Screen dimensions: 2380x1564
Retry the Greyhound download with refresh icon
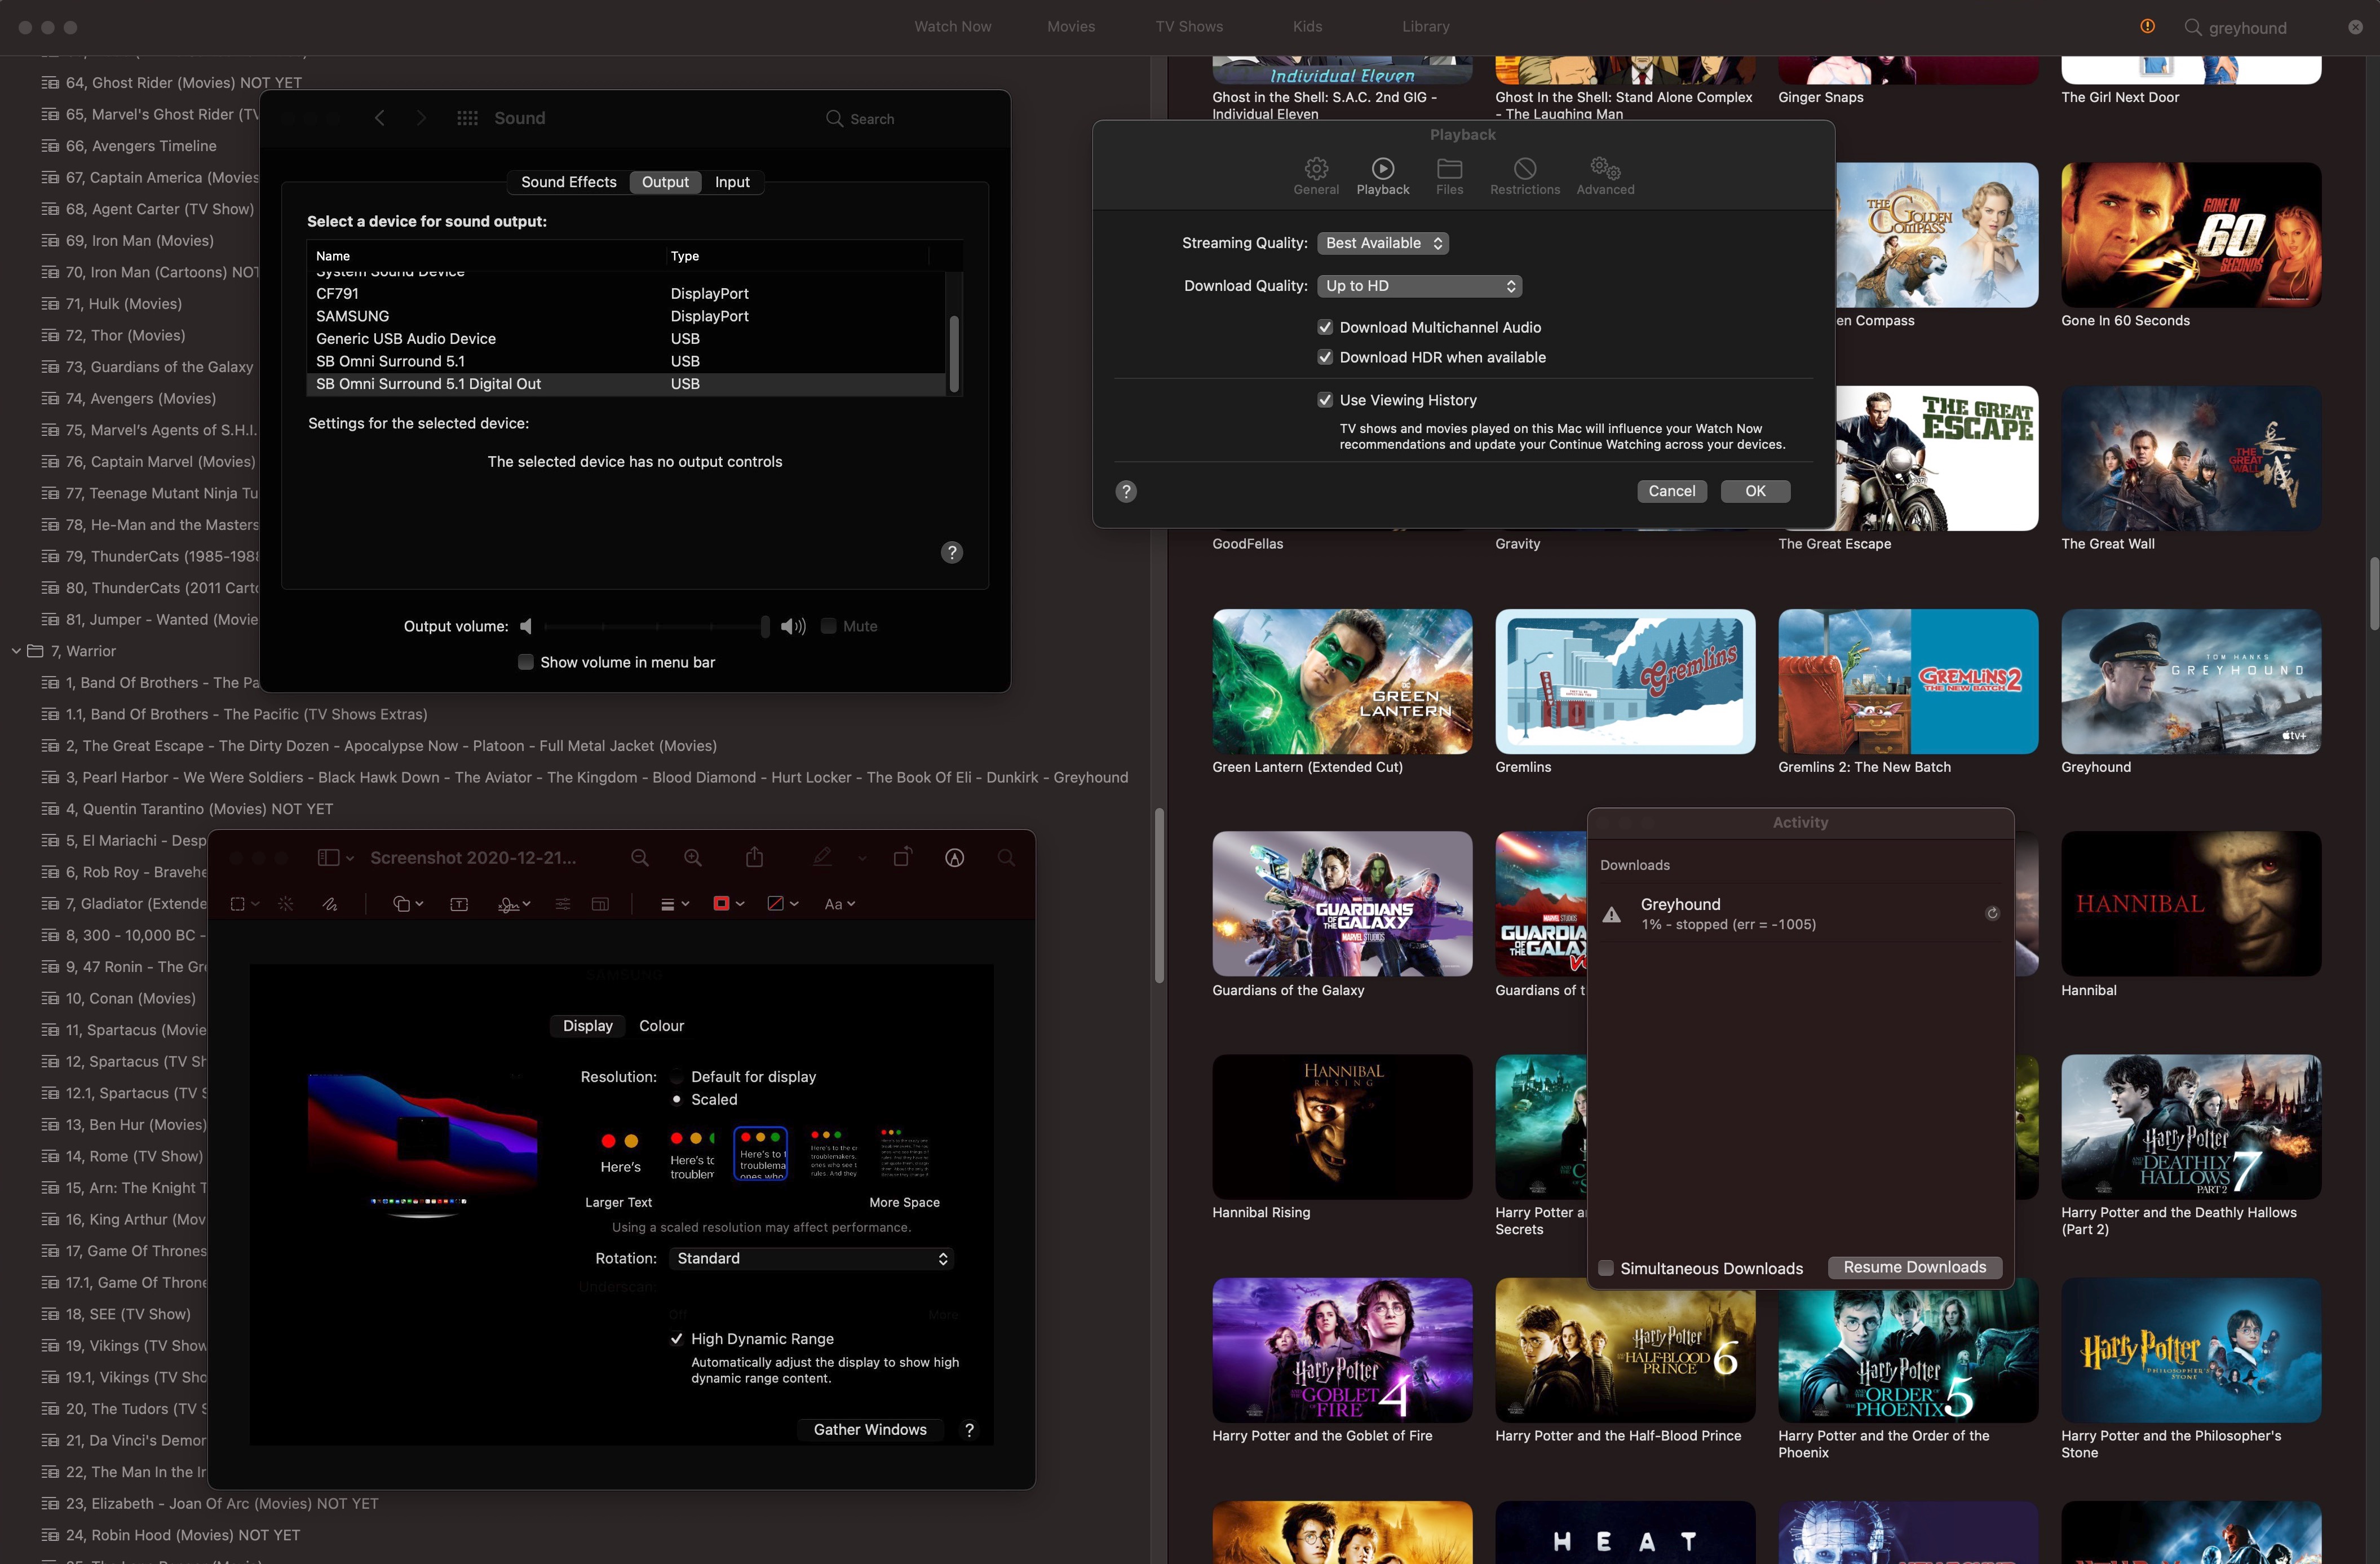1992,913
